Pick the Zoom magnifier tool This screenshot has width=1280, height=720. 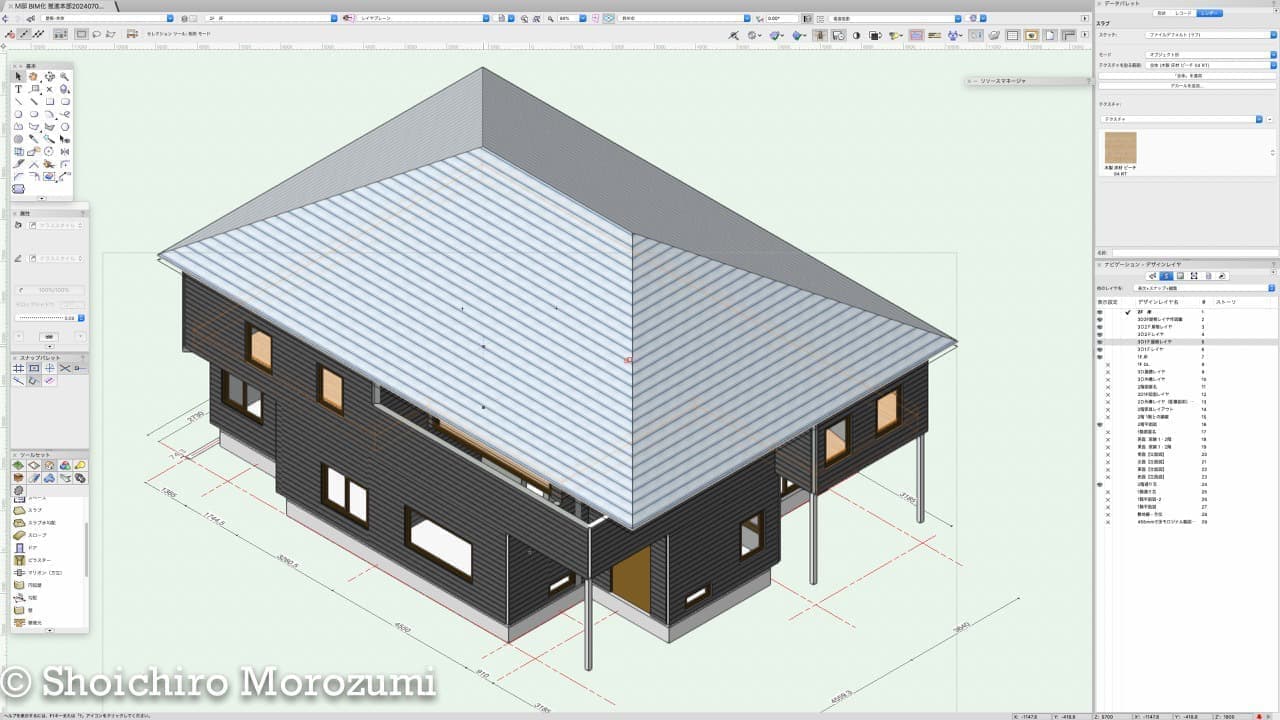click(65, 77)
